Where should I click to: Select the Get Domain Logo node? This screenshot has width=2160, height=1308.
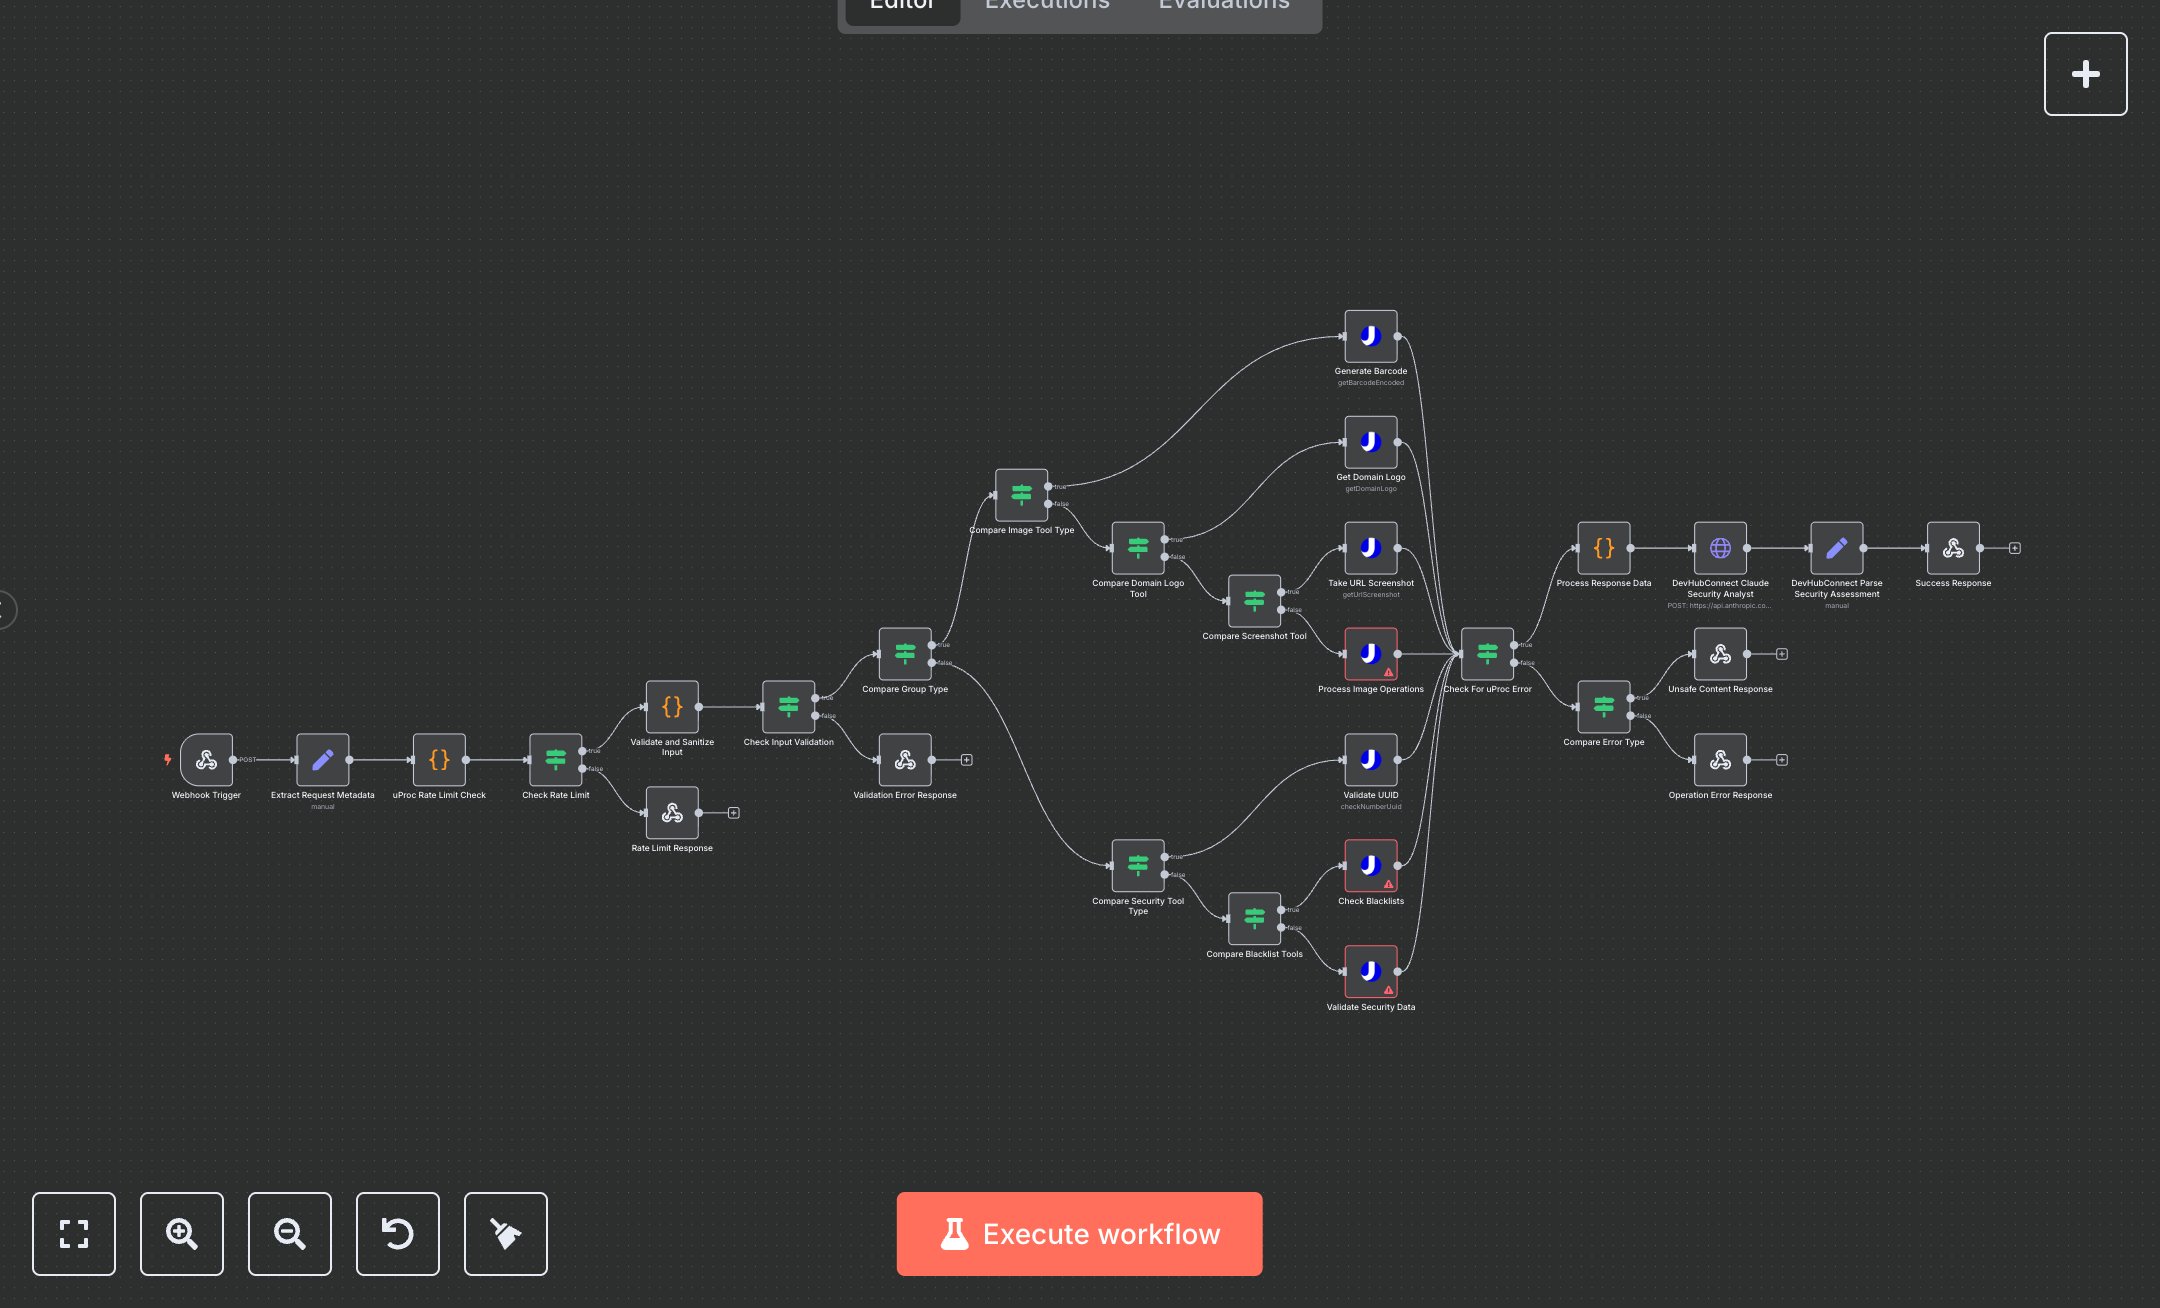(1370, 443)
